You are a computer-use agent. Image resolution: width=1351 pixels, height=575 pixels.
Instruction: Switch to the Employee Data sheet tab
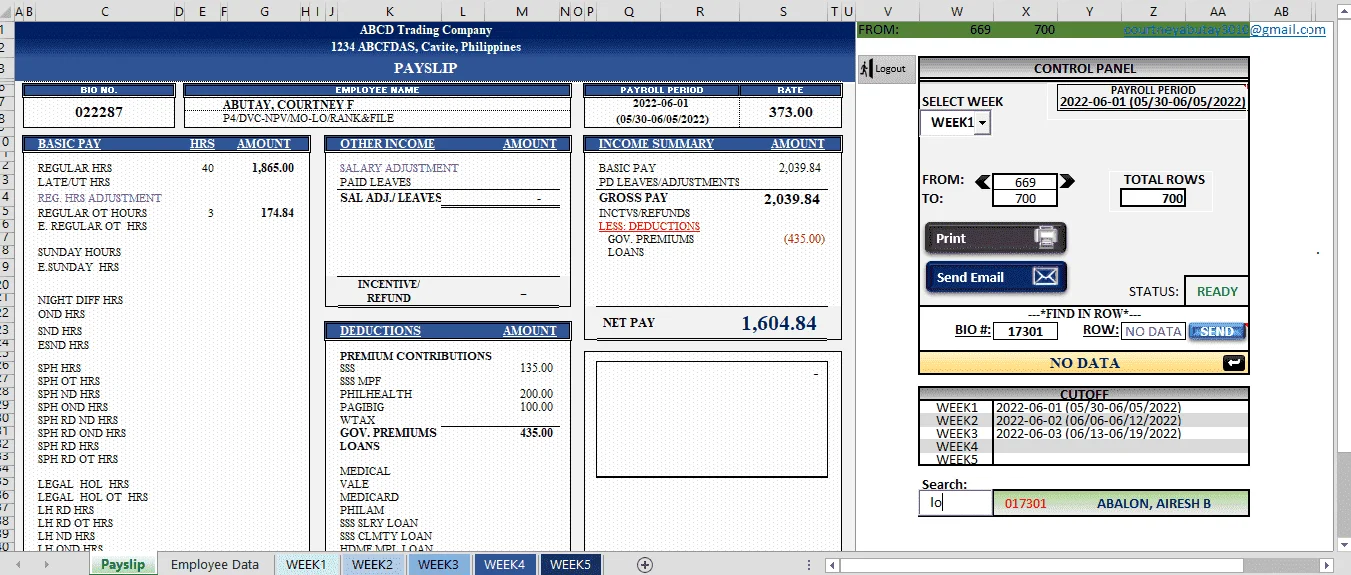pyautogui.click(x=215, y=565)
